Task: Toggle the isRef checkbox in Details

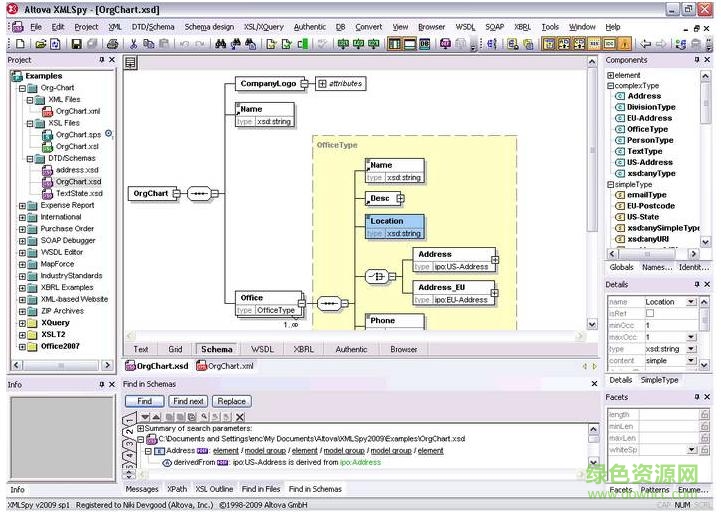Action: (x=648, y=313)
